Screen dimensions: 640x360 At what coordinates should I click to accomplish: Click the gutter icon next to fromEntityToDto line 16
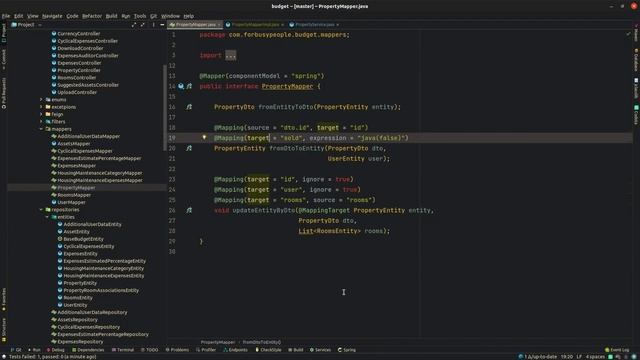click(x=189, y=107)
